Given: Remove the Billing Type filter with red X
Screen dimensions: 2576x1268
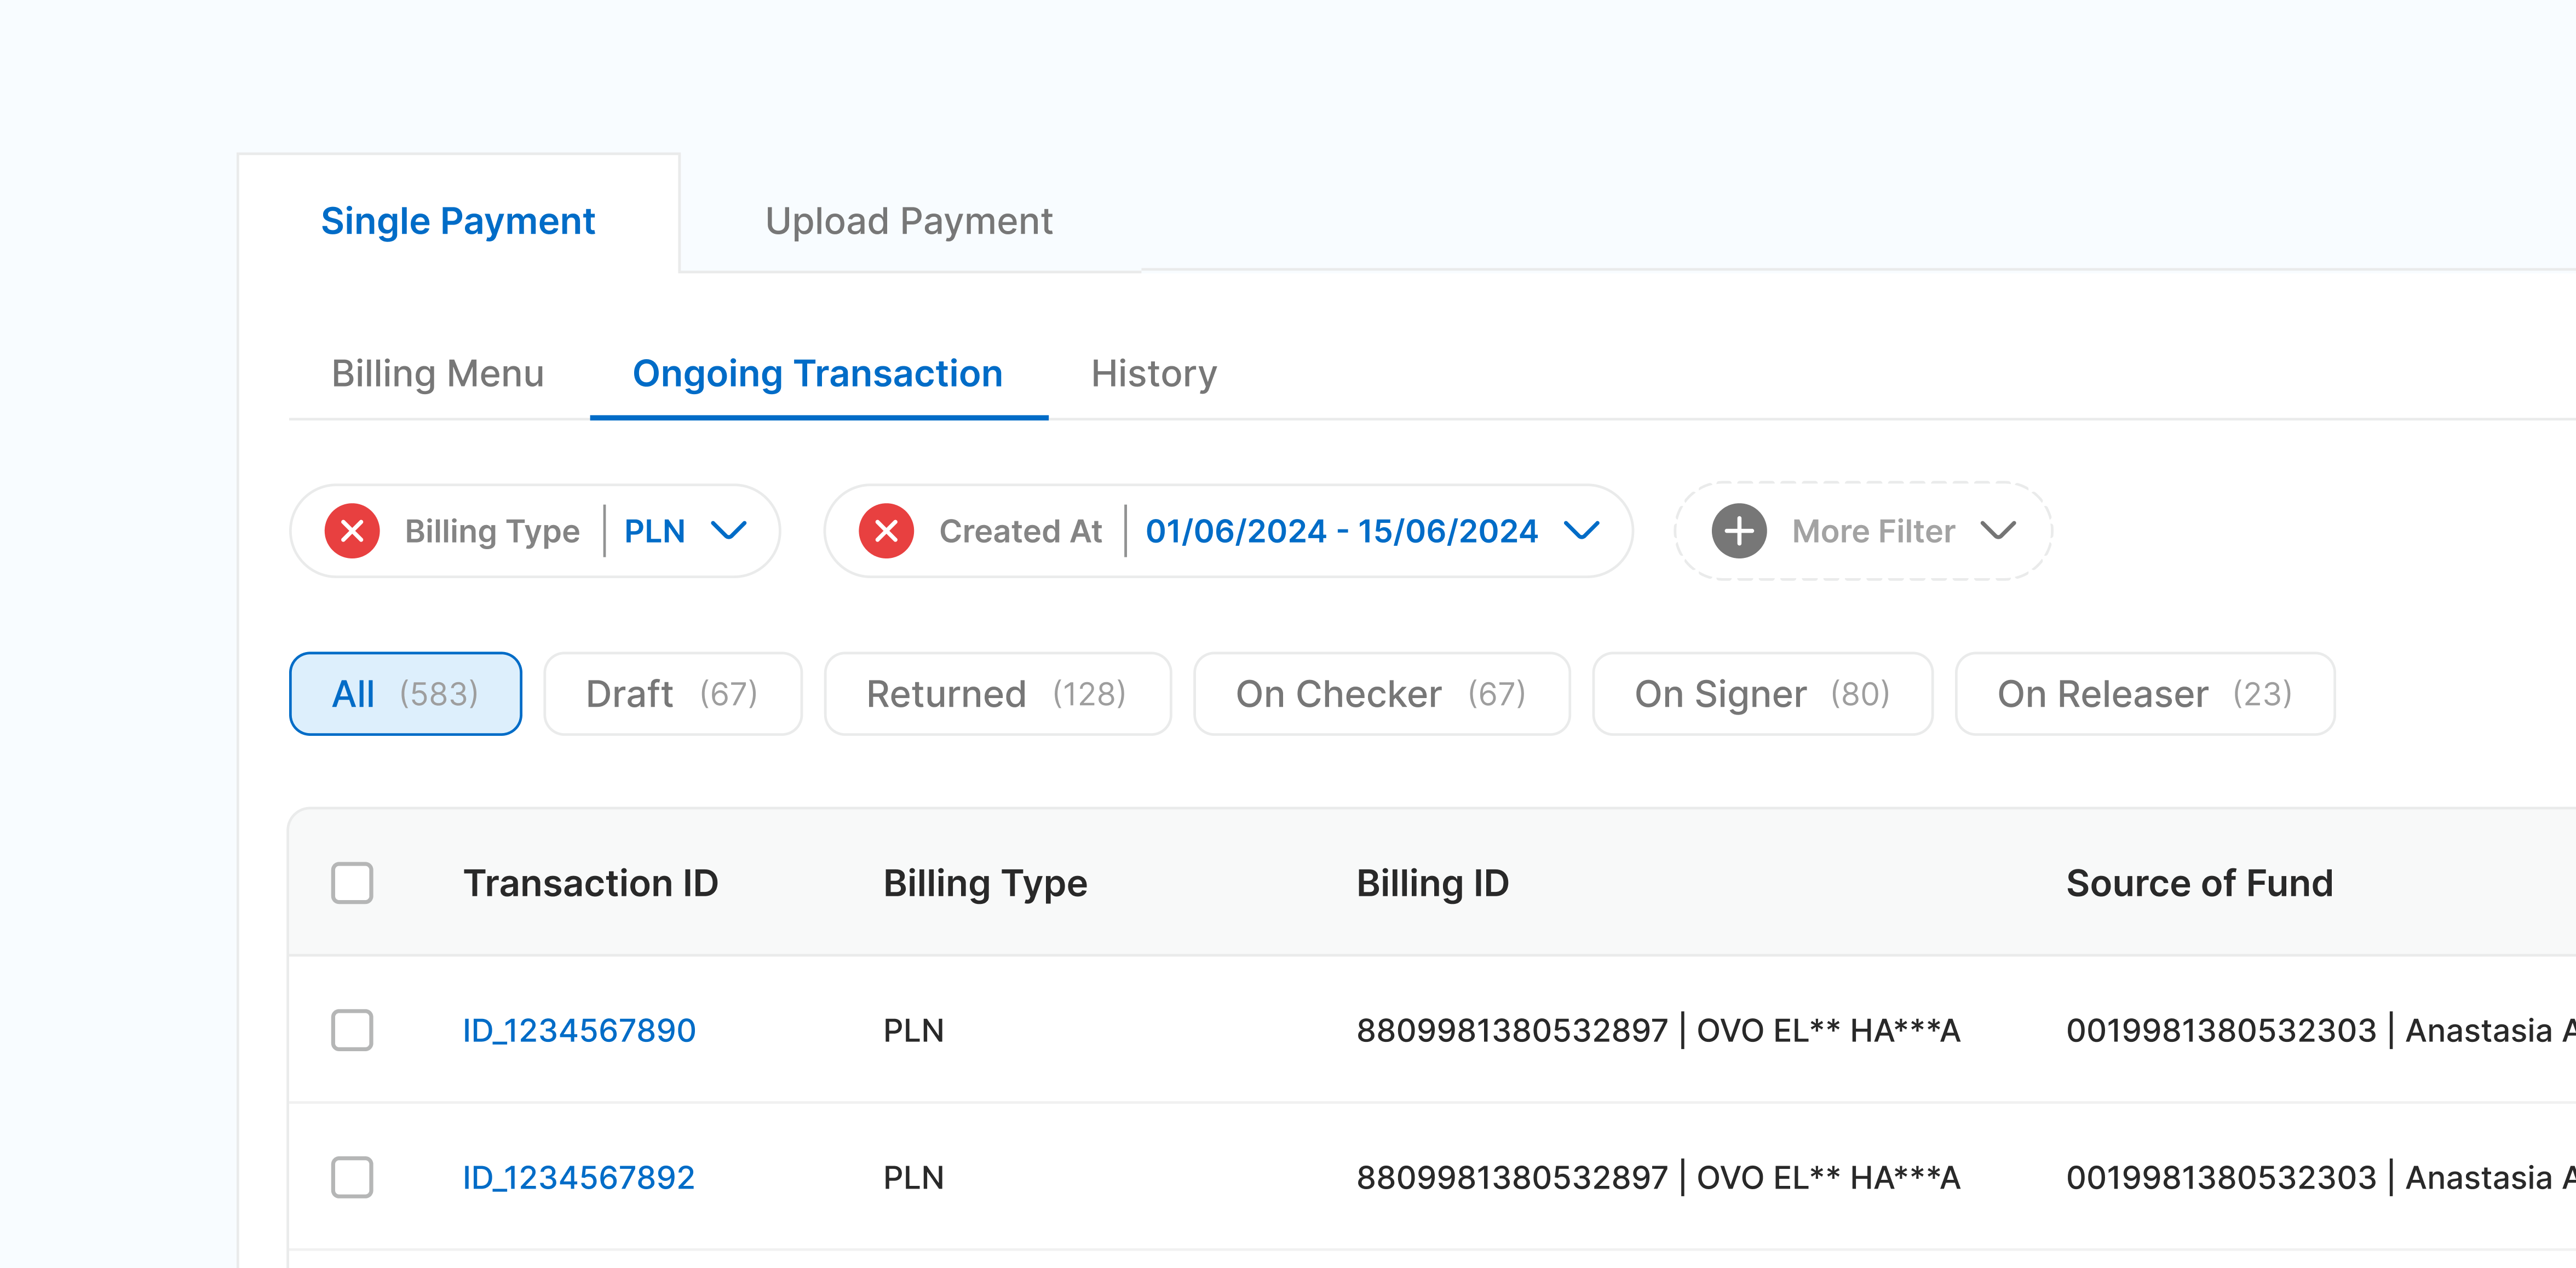Looking at the screenshot, I should [x=352, y=531].
